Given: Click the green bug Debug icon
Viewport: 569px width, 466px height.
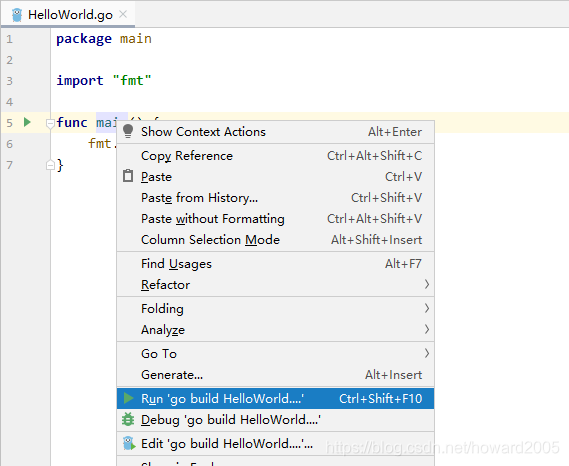Looking at the screenshot, I should click(x=128, y=419).
